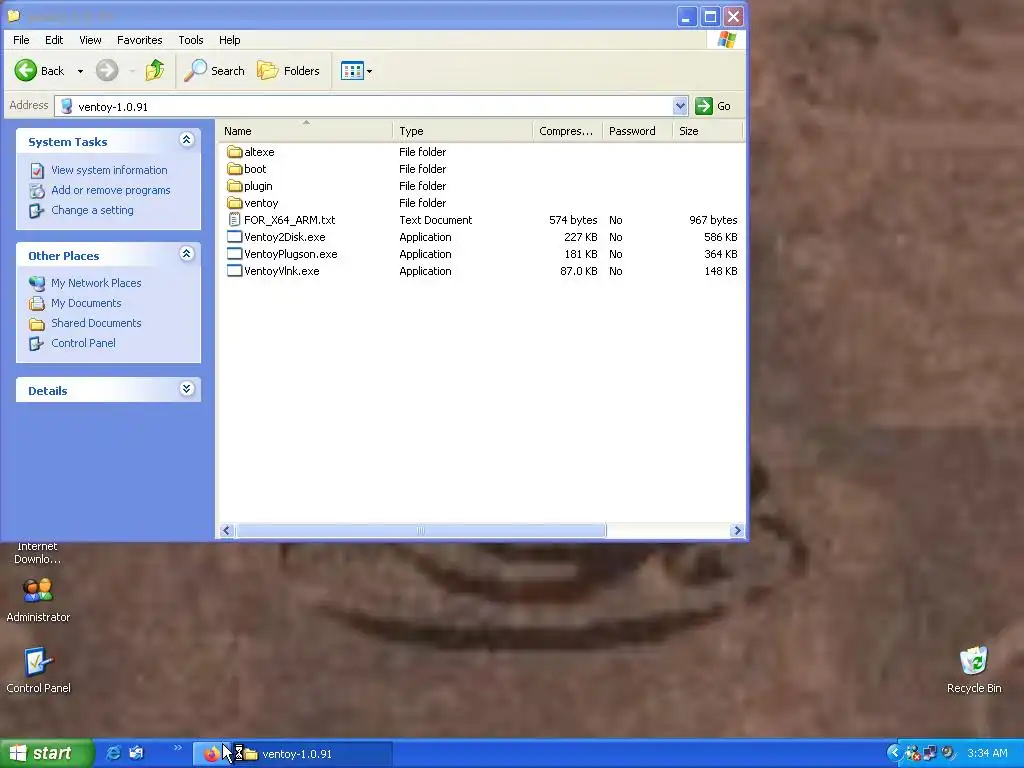The width and height of the screenshot is (1024, 768).
Task: Click Change a setting link
Action: click(92, 210)
